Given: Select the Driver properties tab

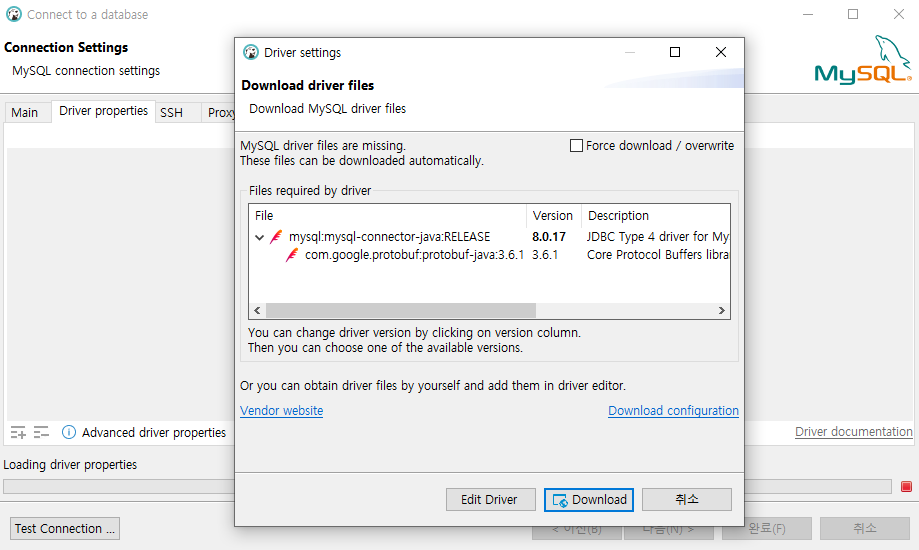Looking at the screenshot, I should pos(103,111).
